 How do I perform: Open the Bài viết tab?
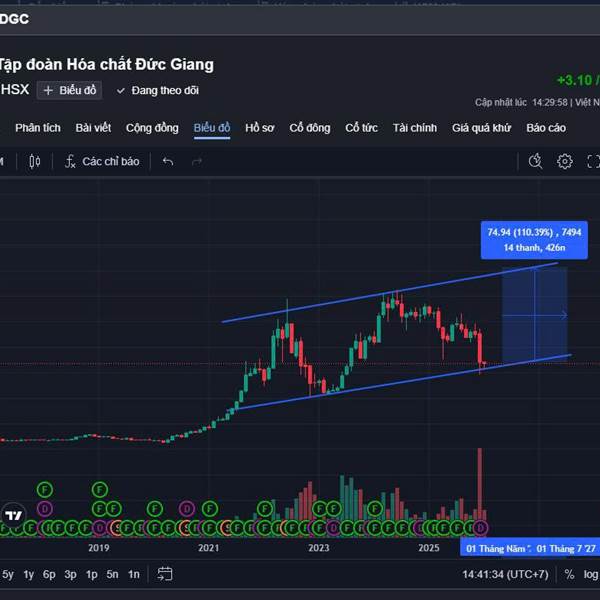[93, 128]
